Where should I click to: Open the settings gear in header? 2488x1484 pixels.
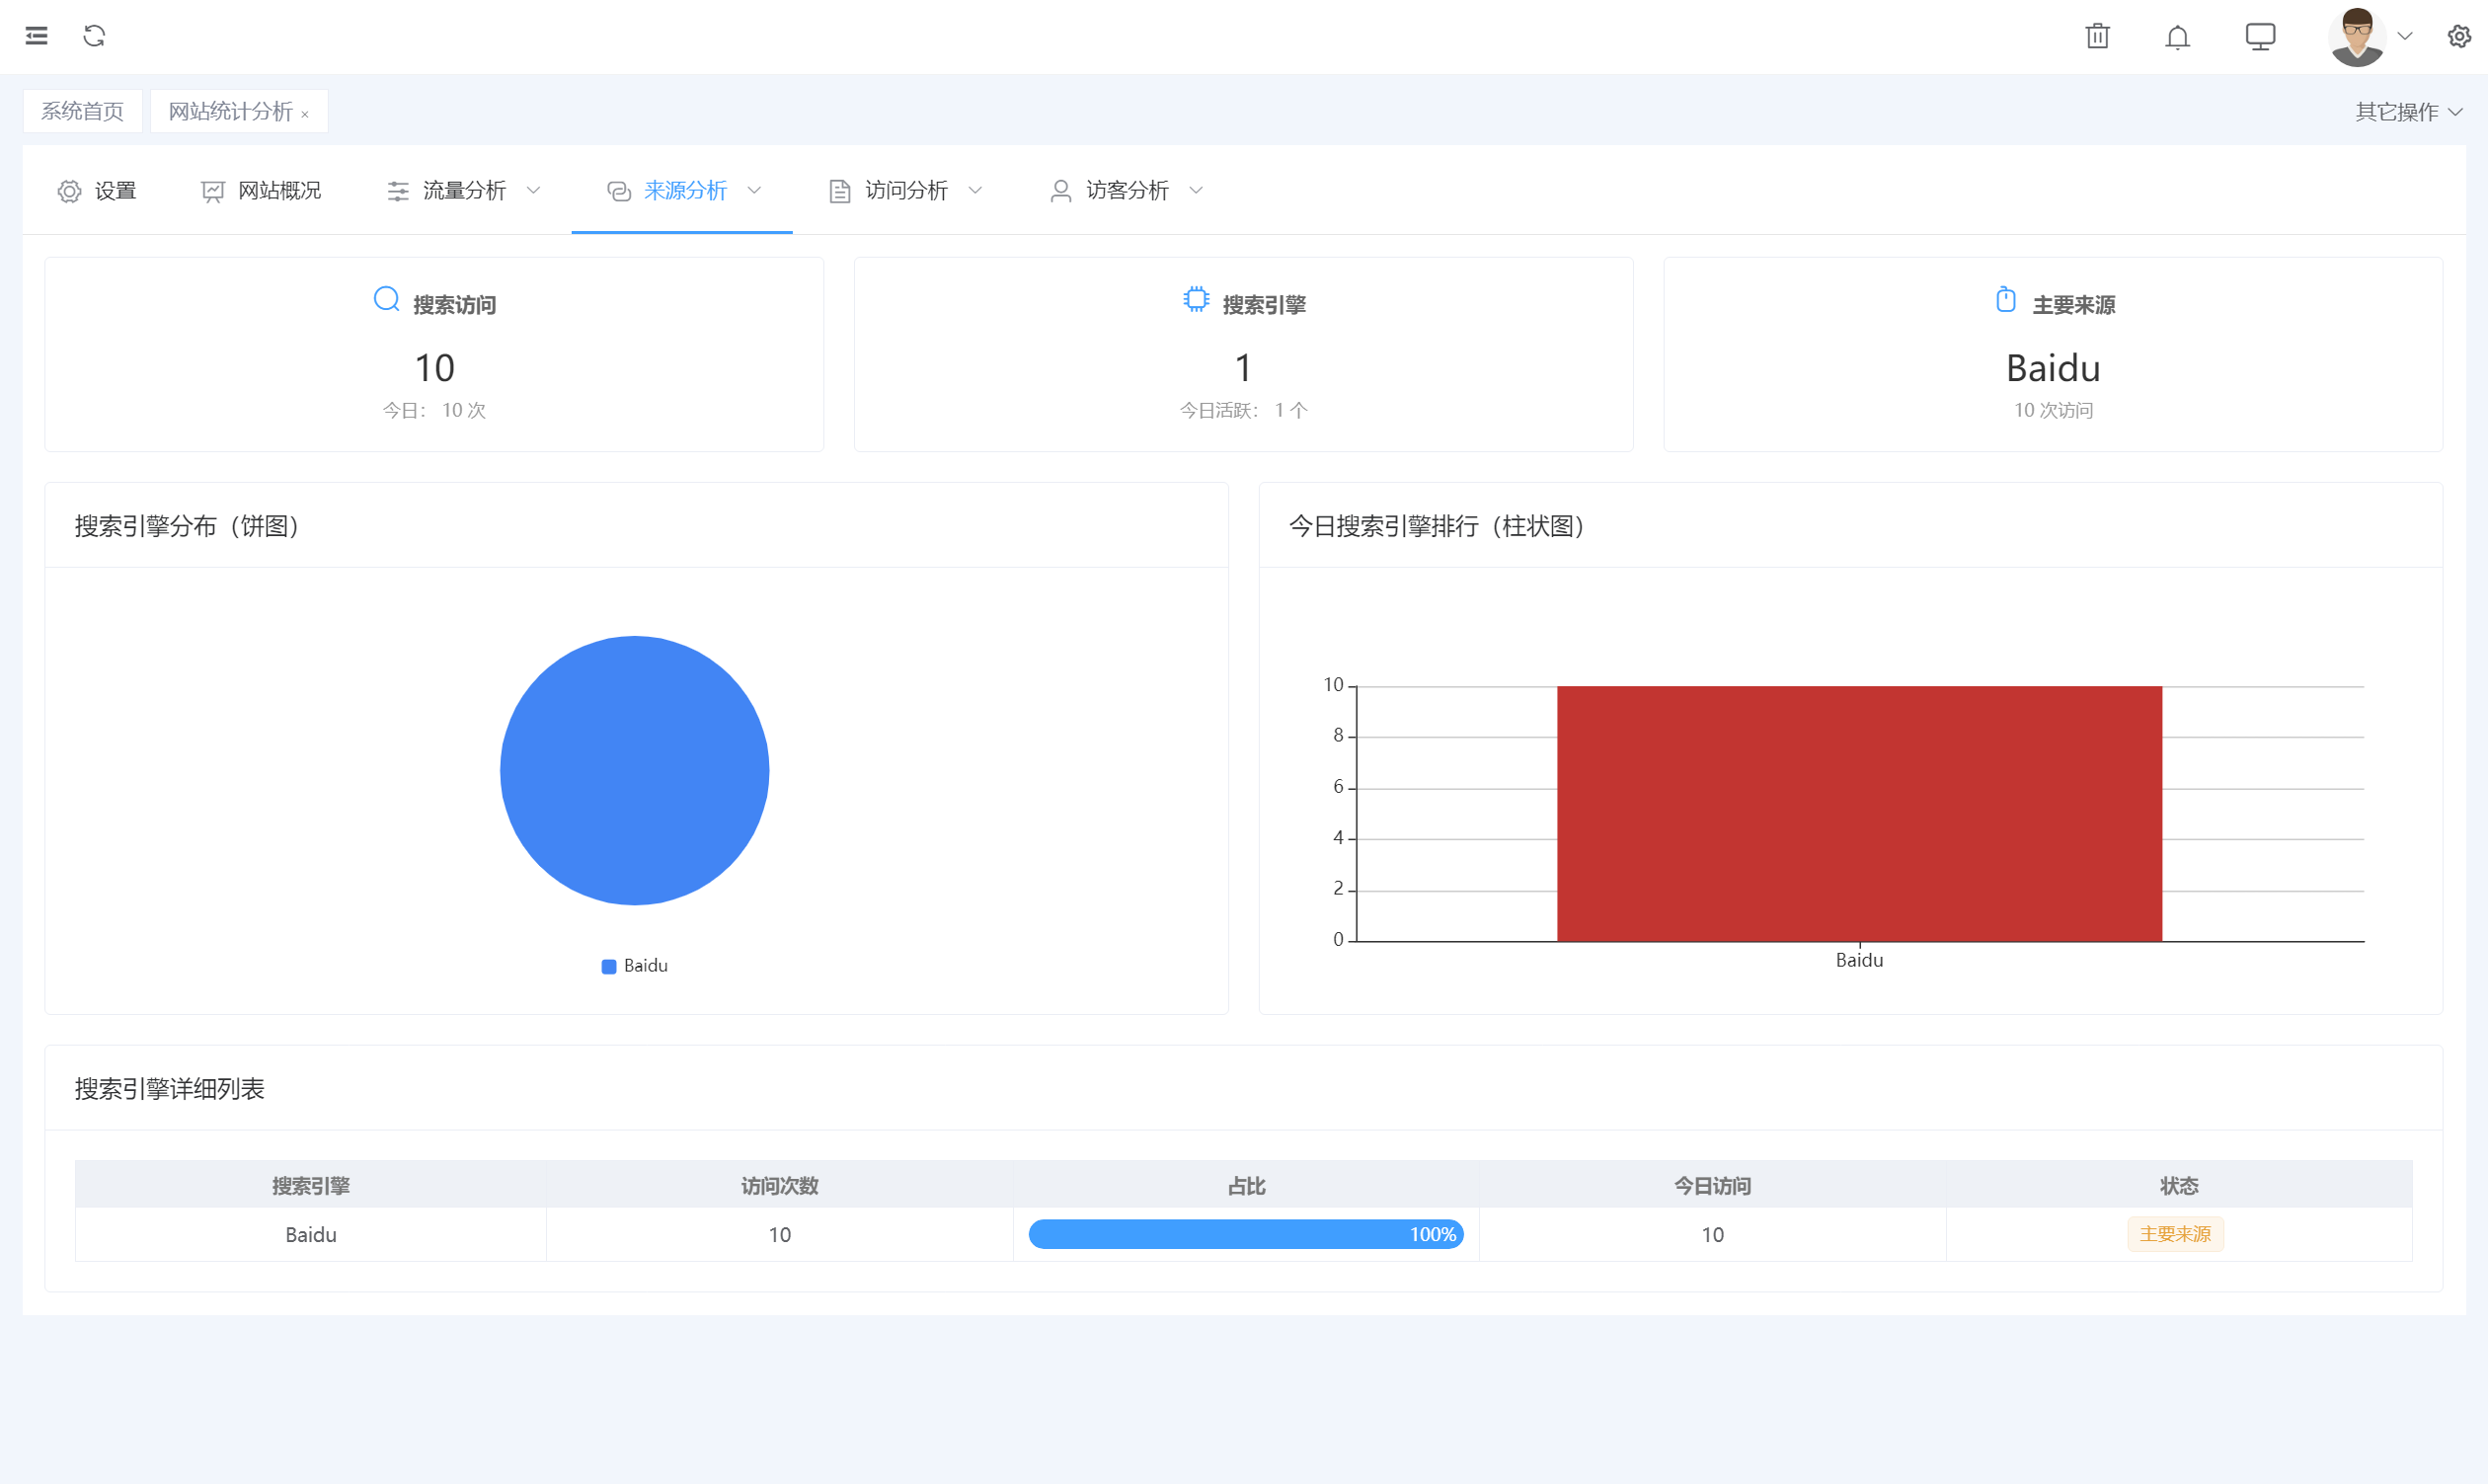tap(2459, 36)
